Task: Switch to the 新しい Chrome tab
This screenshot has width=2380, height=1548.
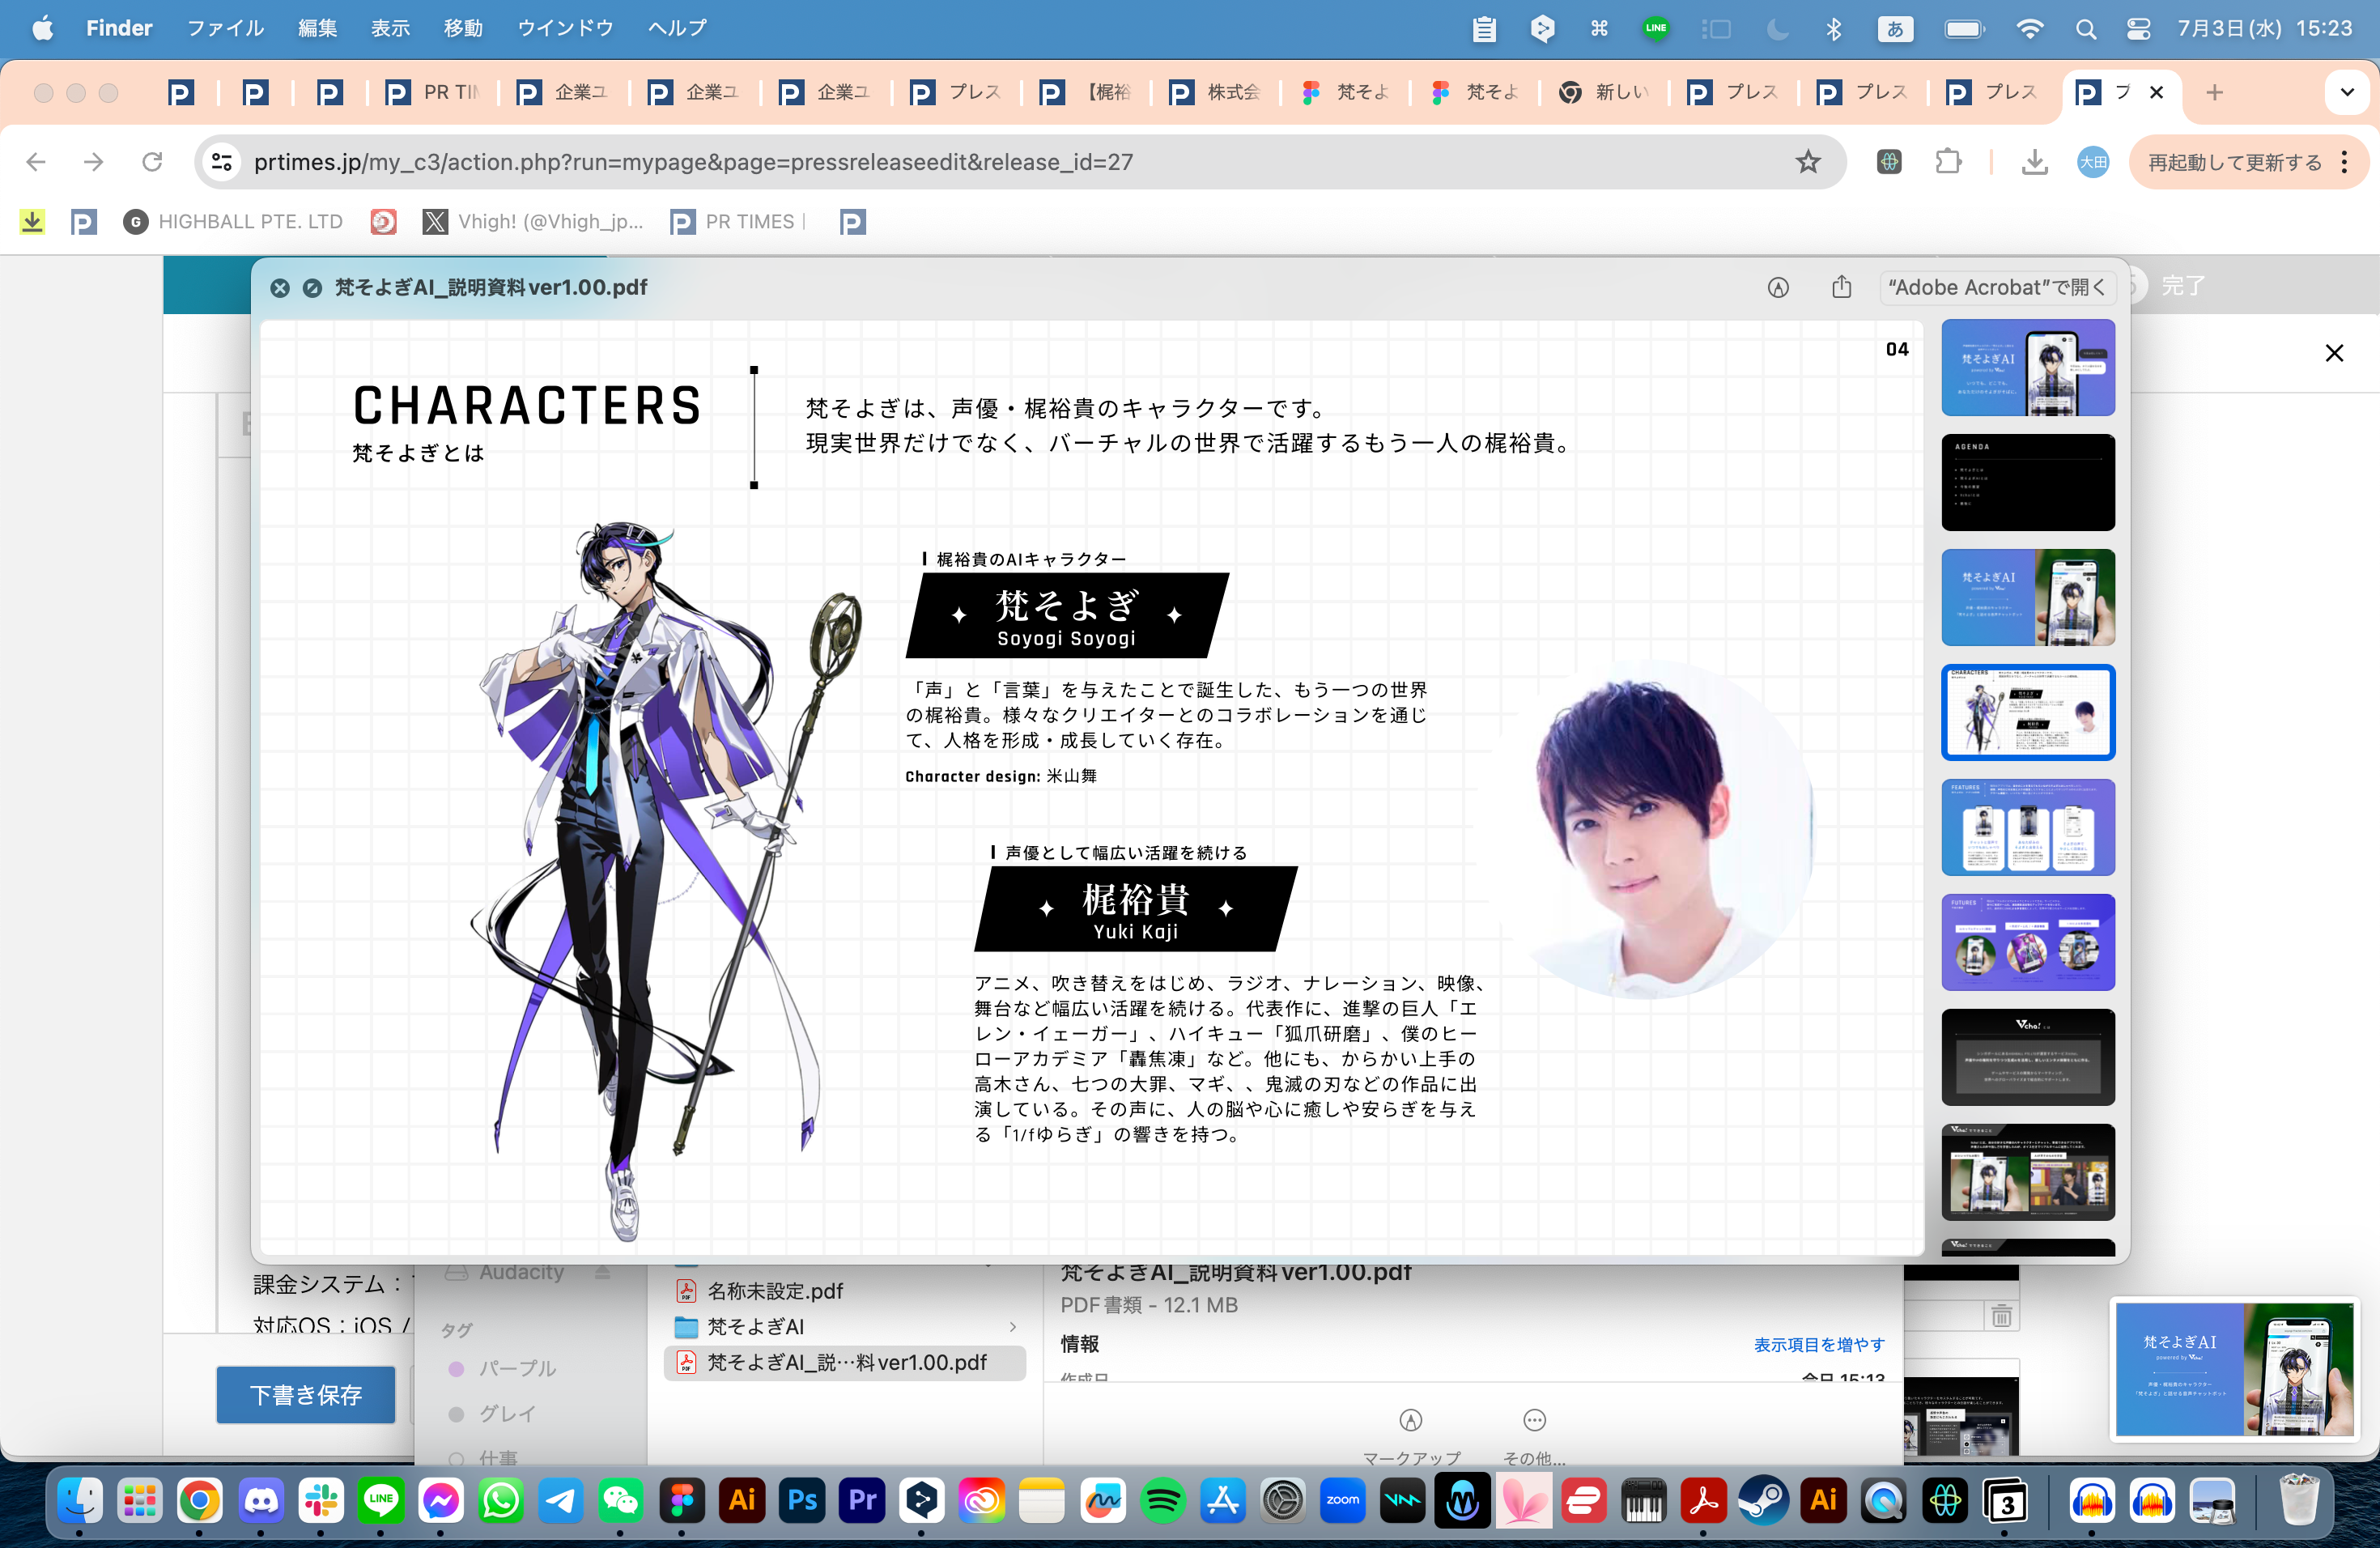Action: pos(1606,93)
